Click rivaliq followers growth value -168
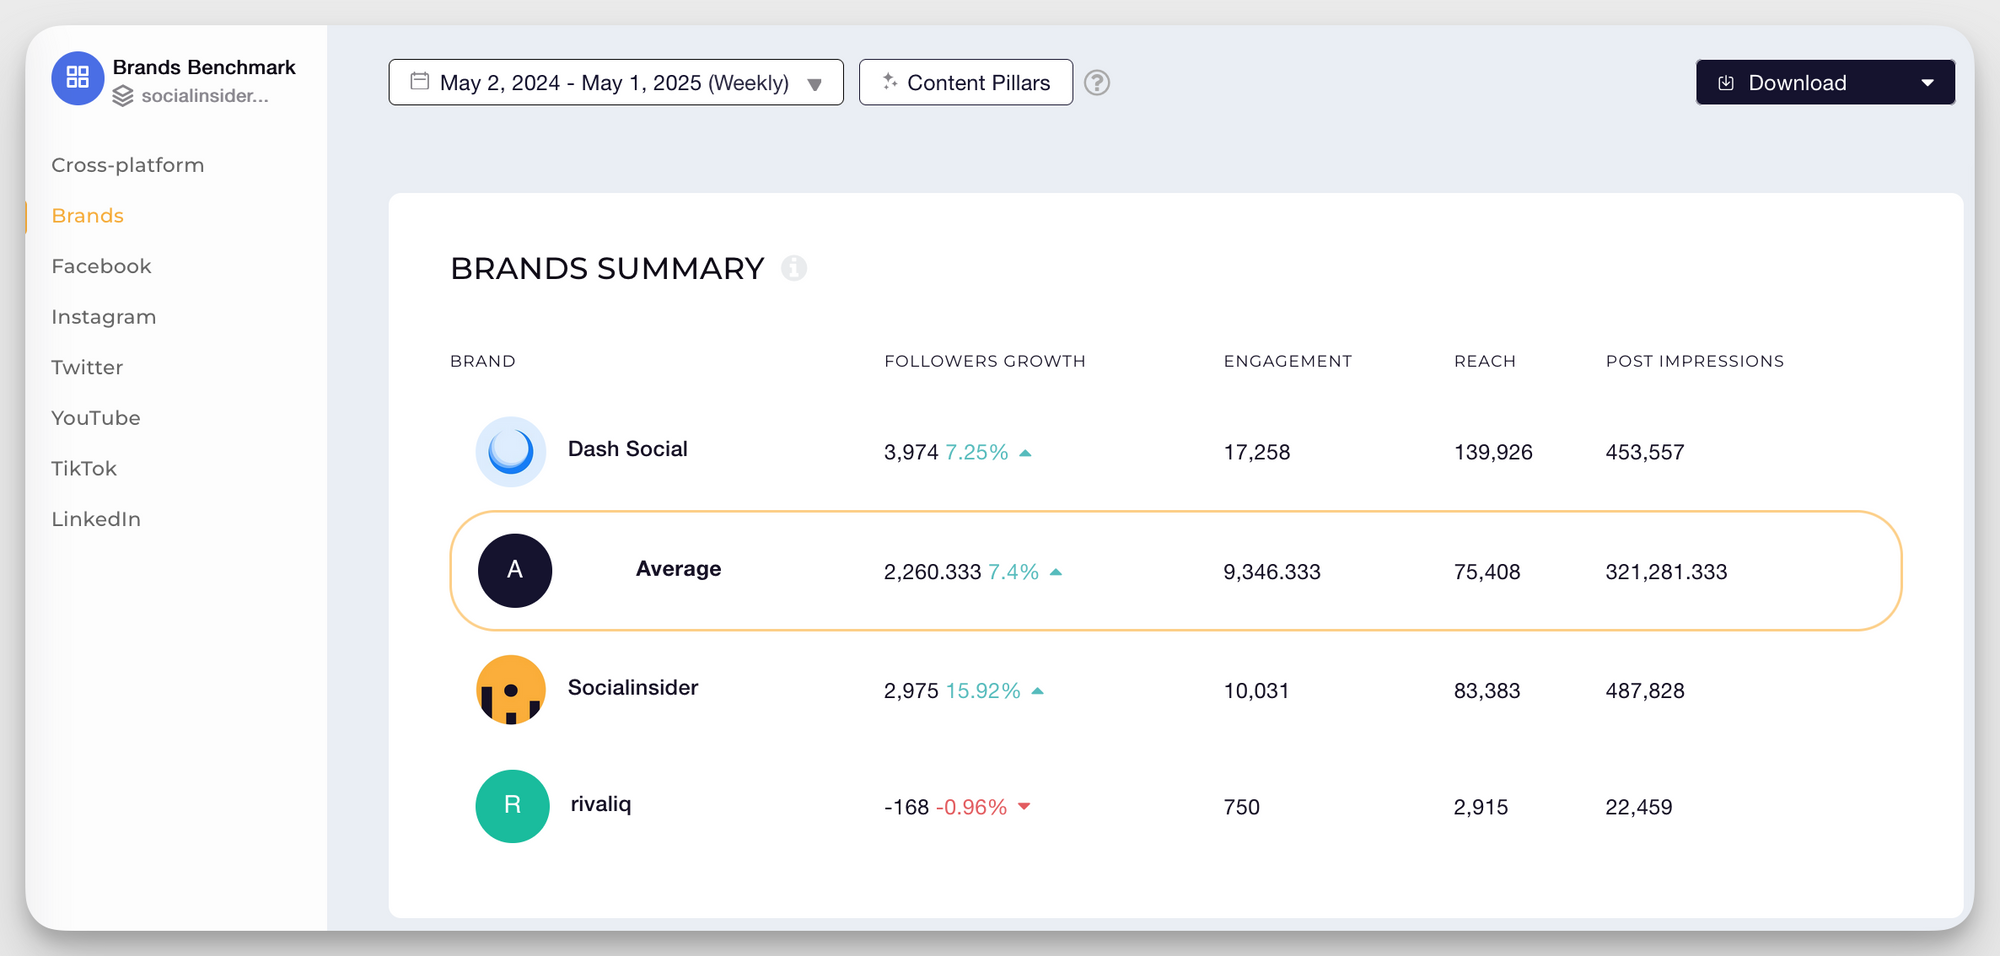The image size is (2000, 956). [907, 807]
